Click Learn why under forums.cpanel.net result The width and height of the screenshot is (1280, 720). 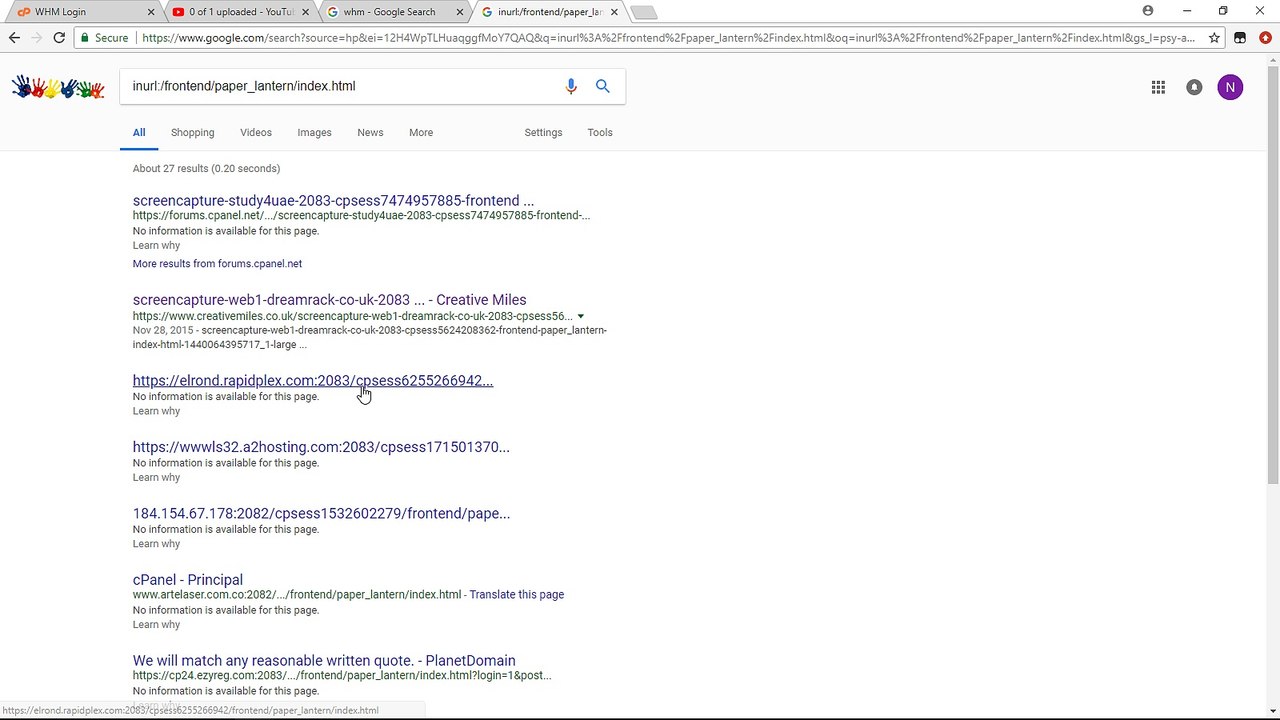(156, 246)
